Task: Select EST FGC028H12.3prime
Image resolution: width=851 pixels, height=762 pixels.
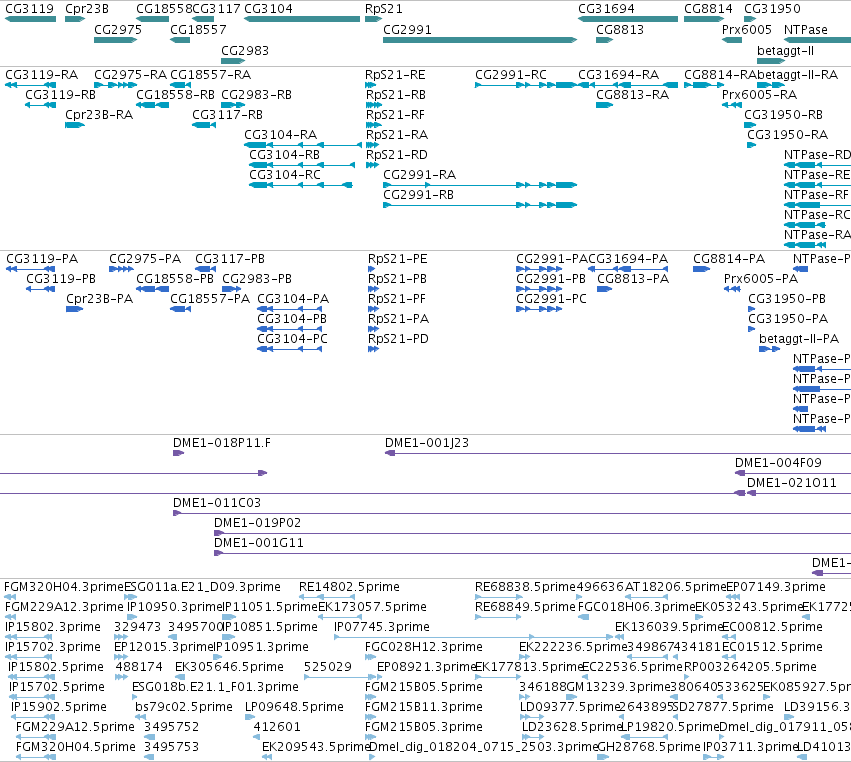Action: [x=424, y=647]
